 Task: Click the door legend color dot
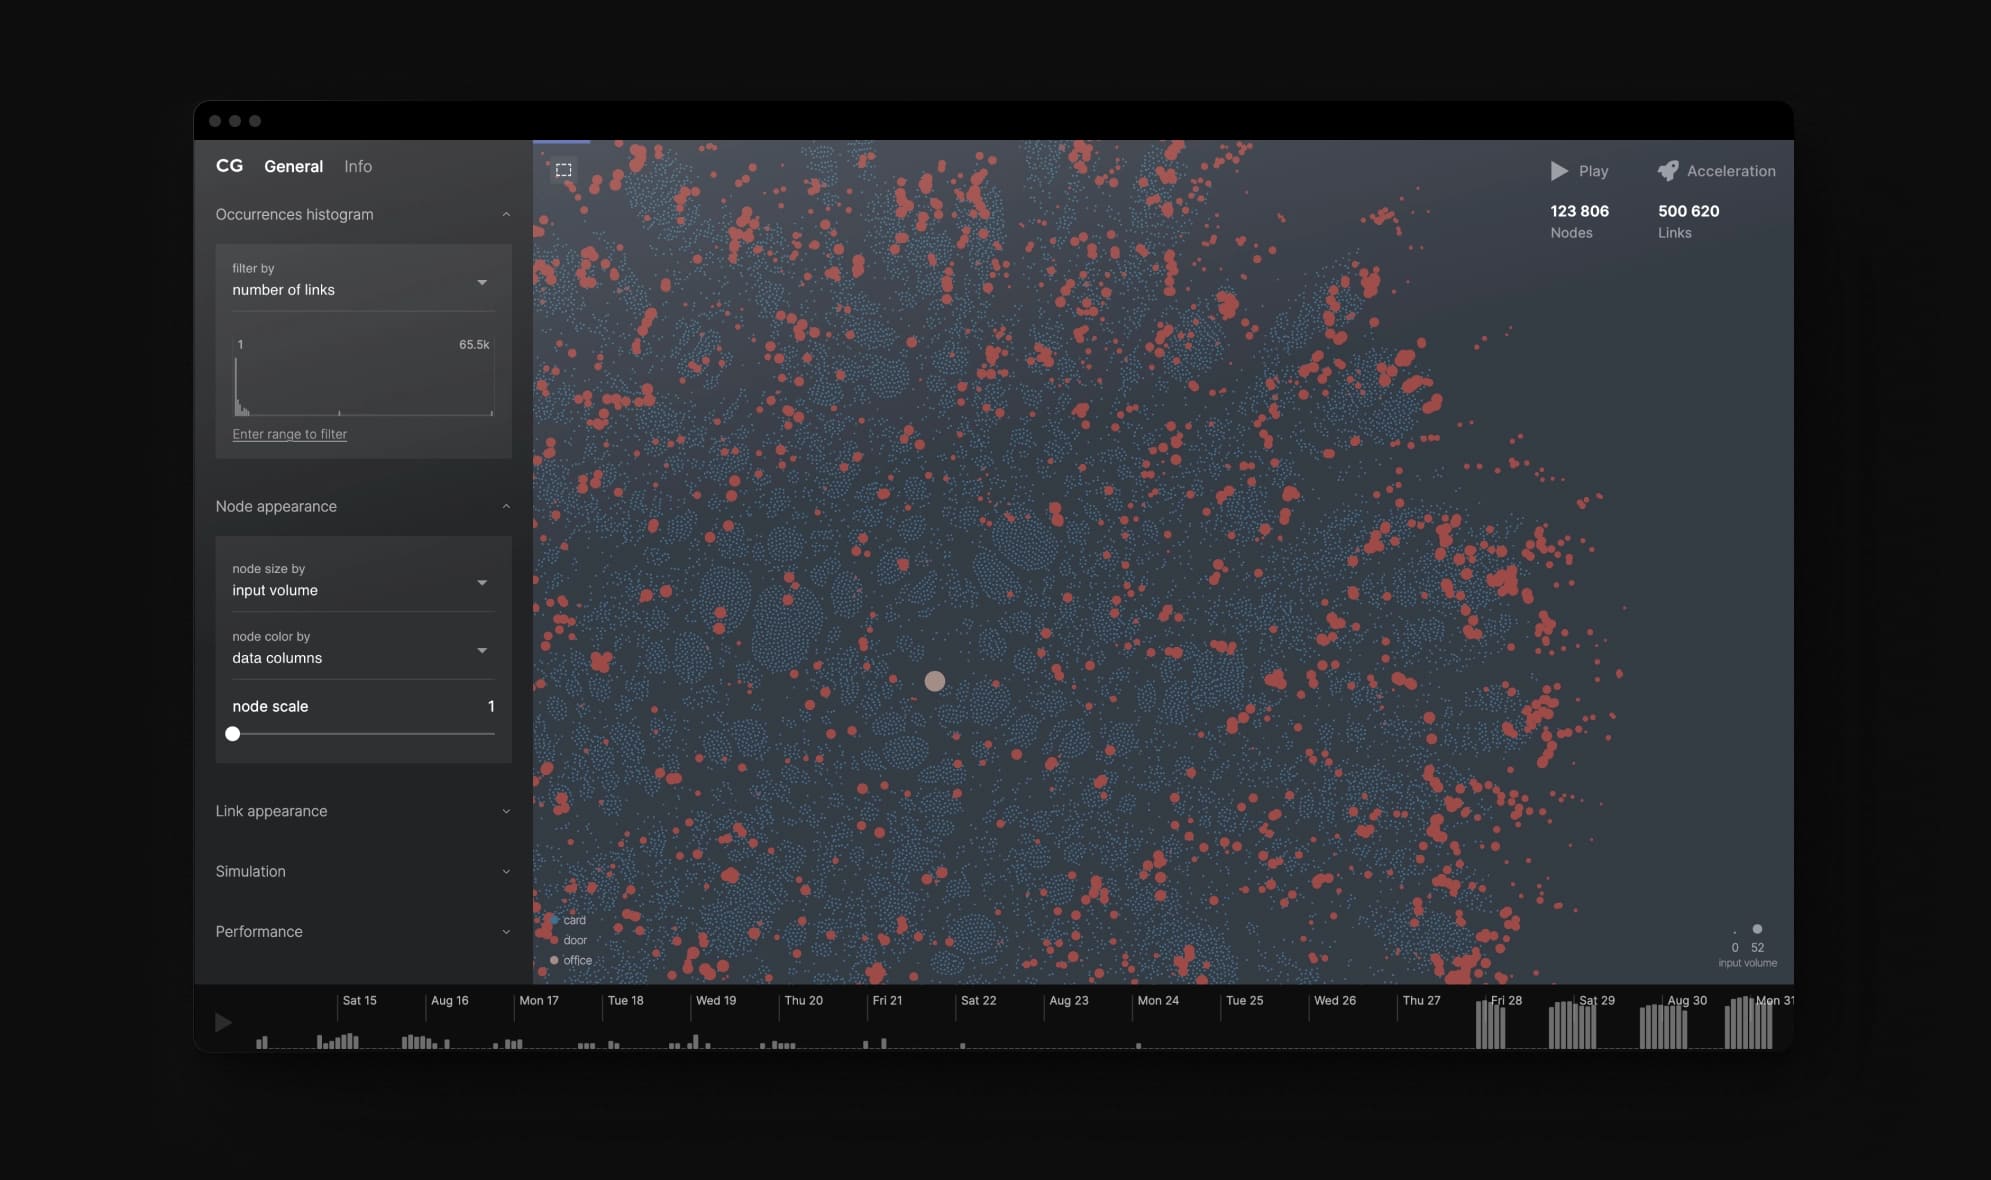click(x=554, y=940)
